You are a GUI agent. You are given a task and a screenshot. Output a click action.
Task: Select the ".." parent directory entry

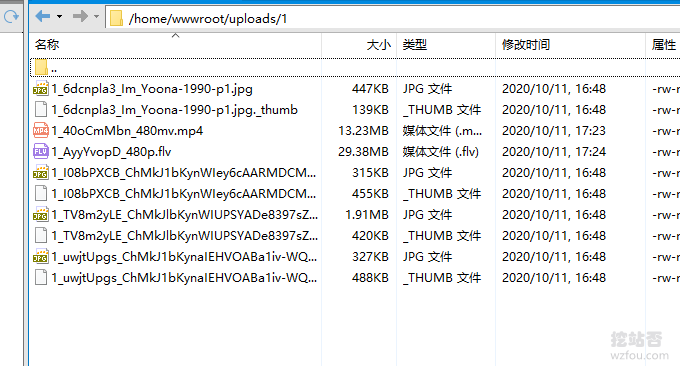(x=54, y=69)
